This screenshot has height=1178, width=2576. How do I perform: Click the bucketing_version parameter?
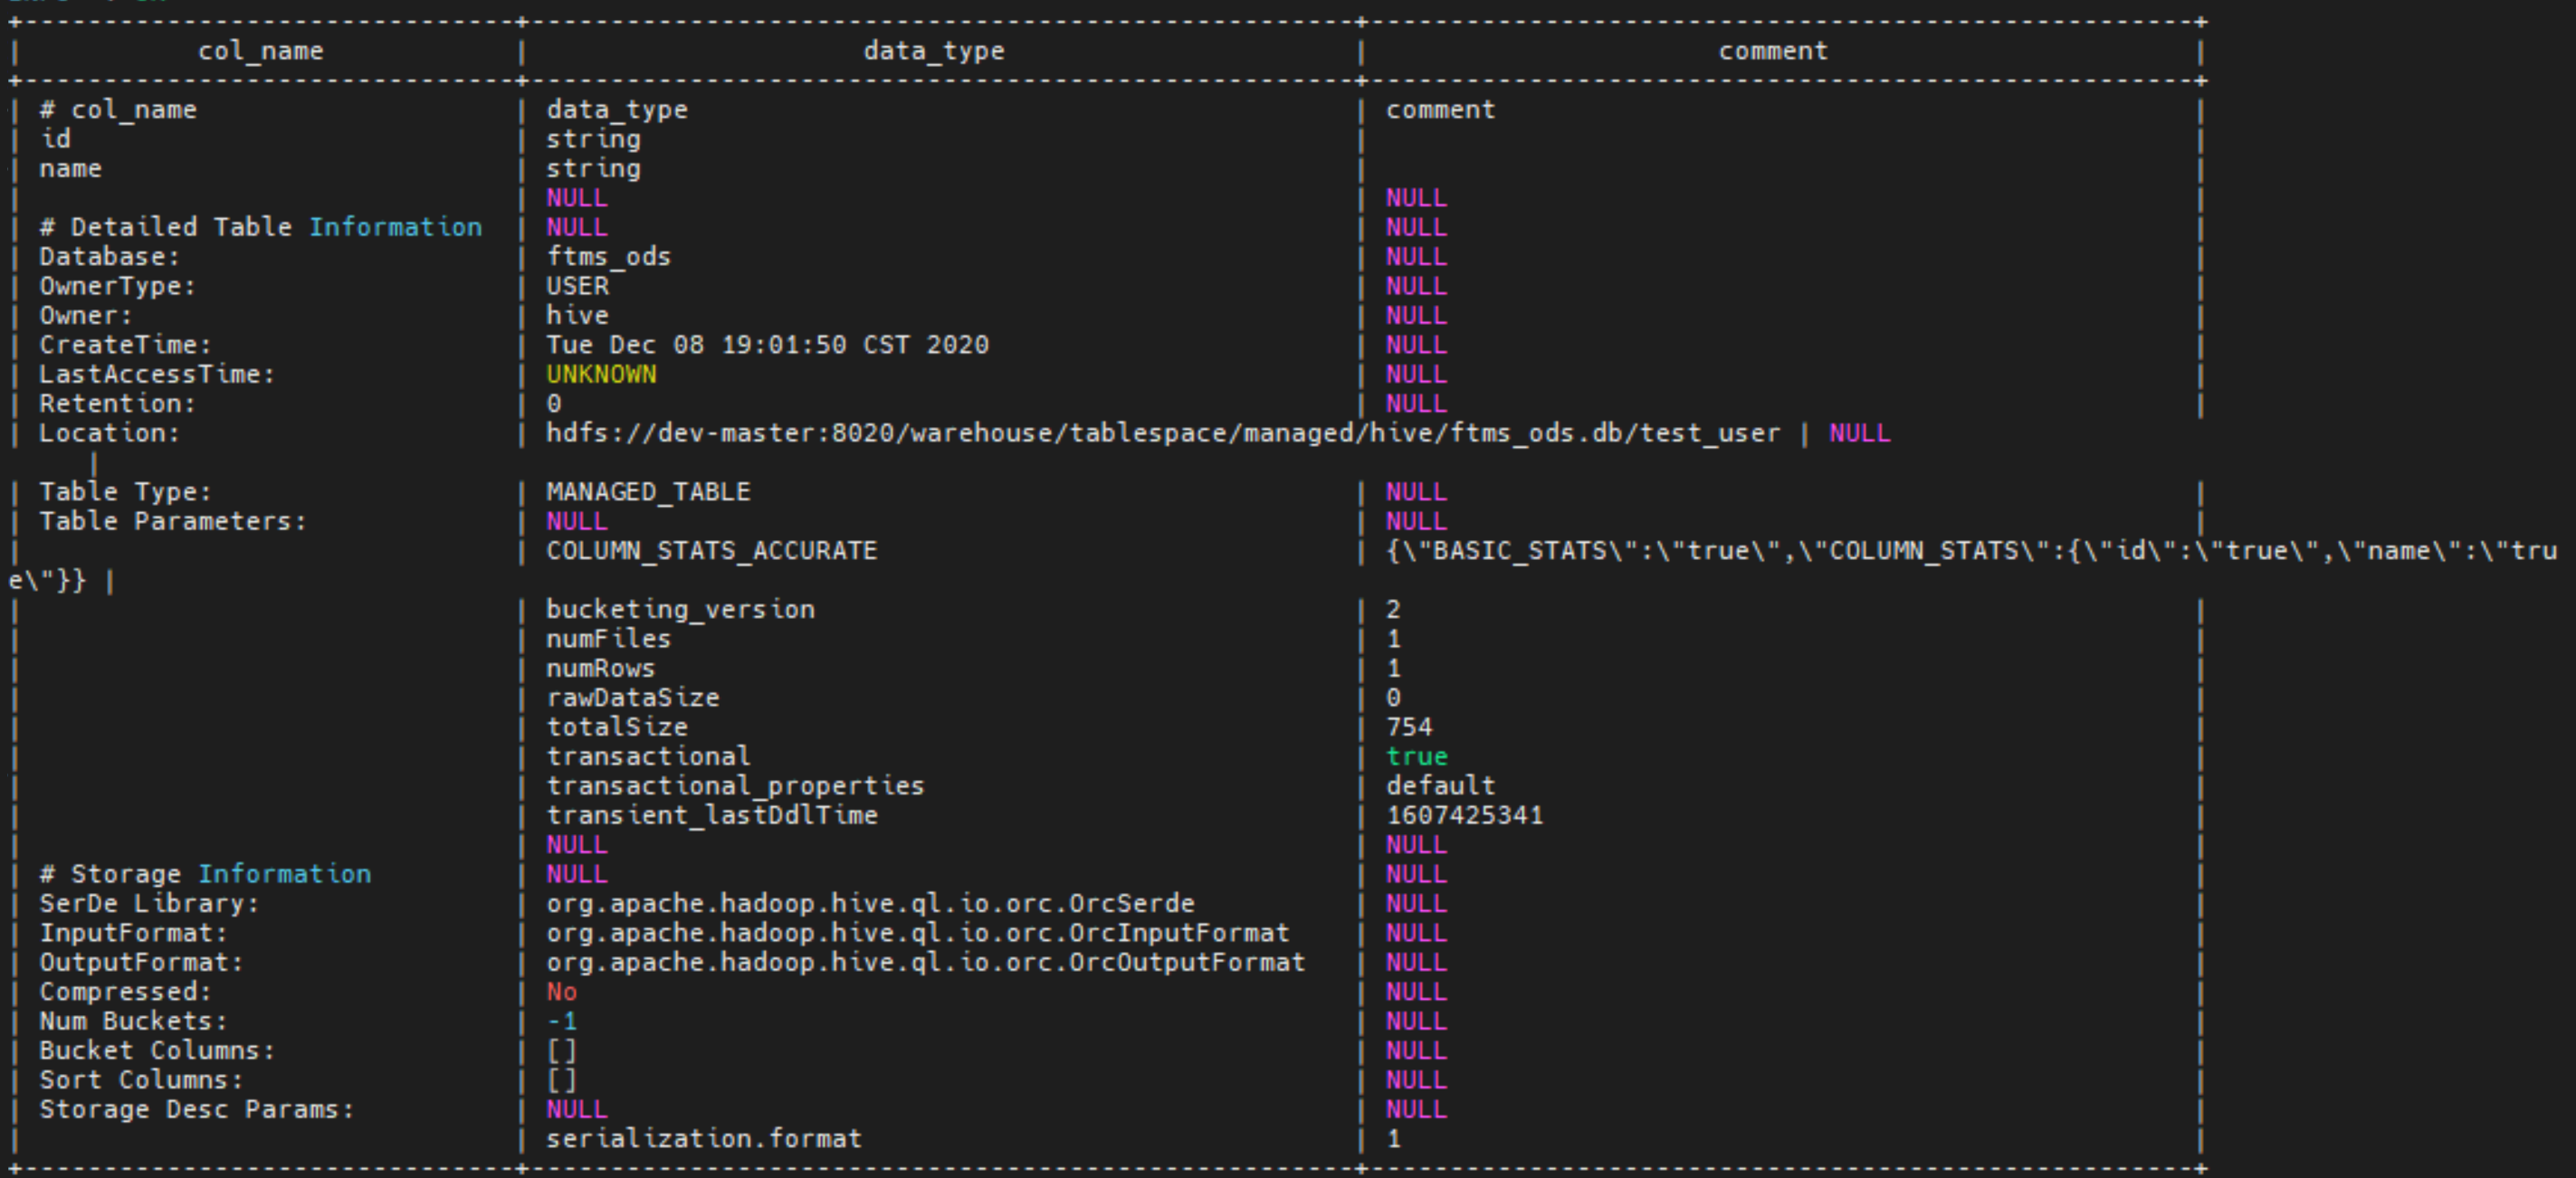680,609
